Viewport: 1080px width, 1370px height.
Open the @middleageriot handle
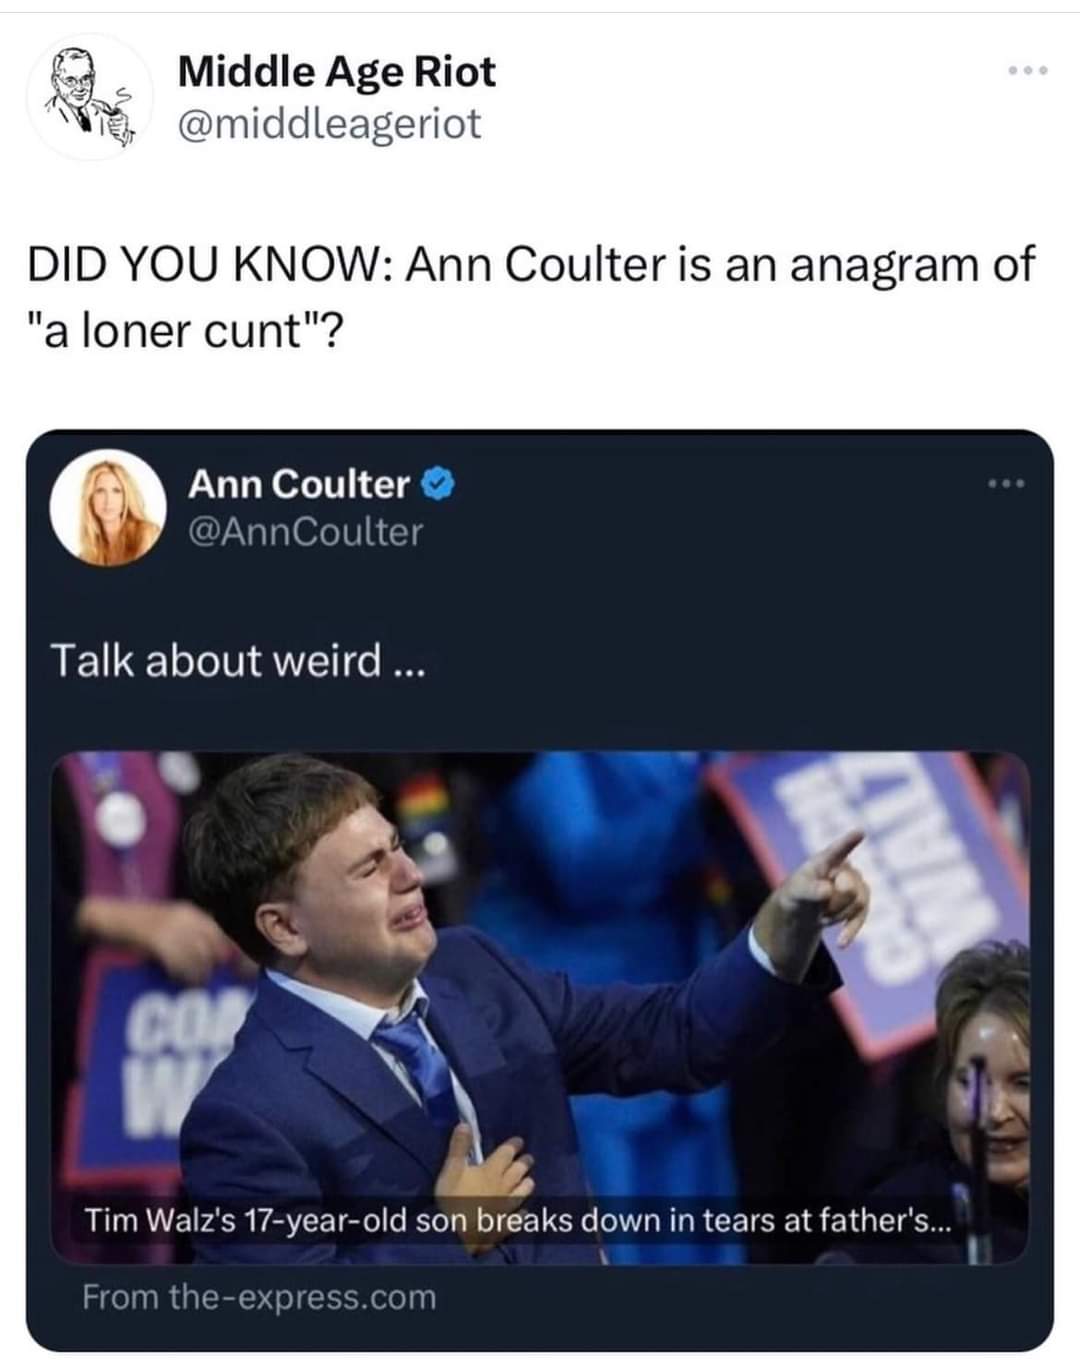pyautogui.click(x=329, y=123)
